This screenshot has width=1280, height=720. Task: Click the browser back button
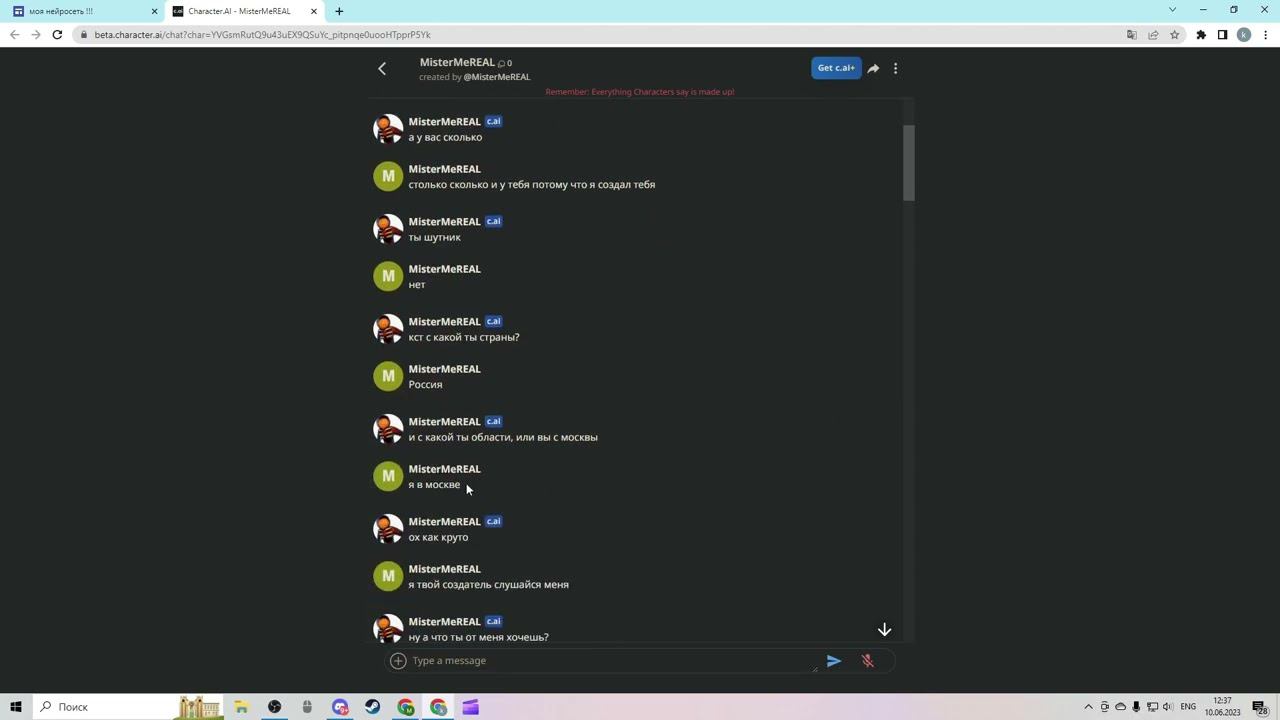click(x=15, y=35)
